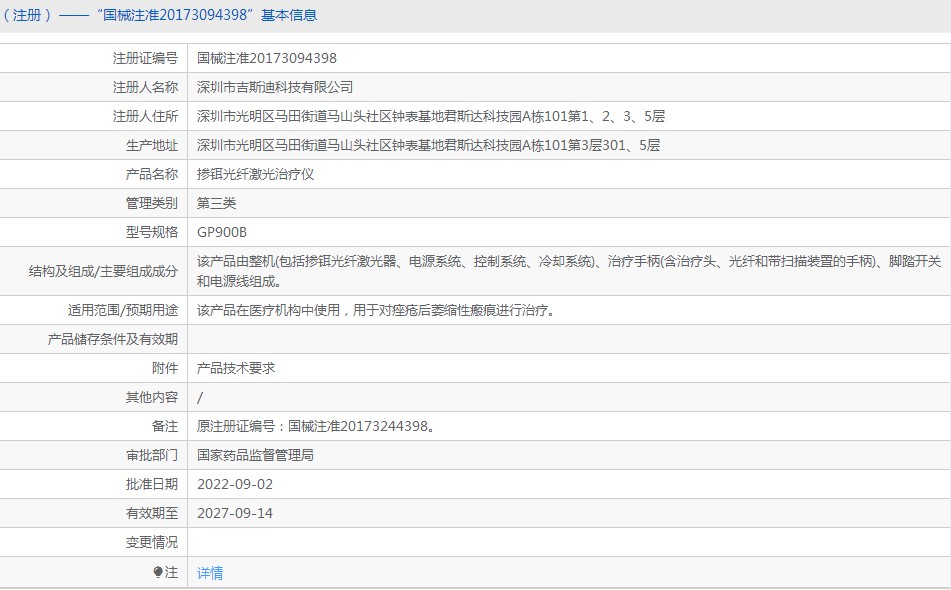Click the 注册人住所 label
The height and width of the screenshot is (590, 951).
click(x=146, y=116)
